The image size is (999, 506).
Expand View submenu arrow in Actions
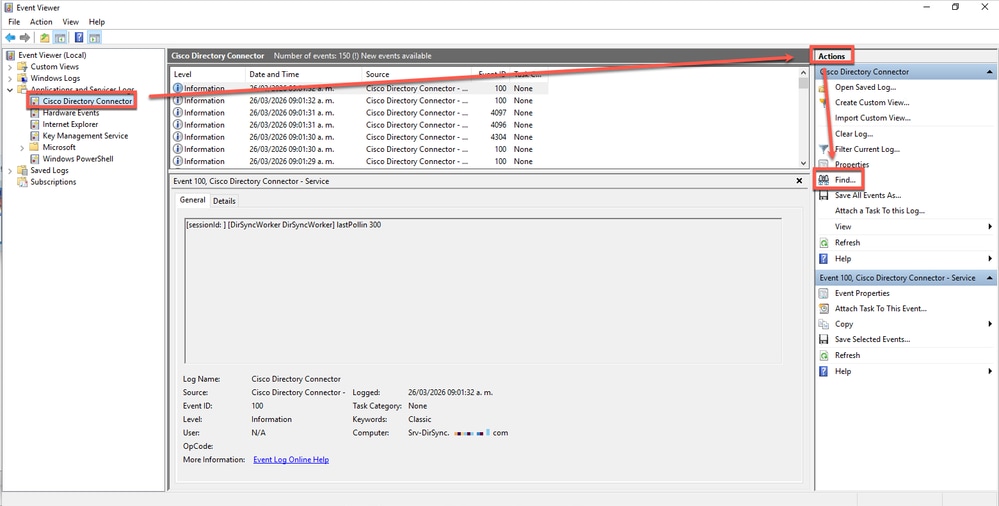click(x=990, y=227)
